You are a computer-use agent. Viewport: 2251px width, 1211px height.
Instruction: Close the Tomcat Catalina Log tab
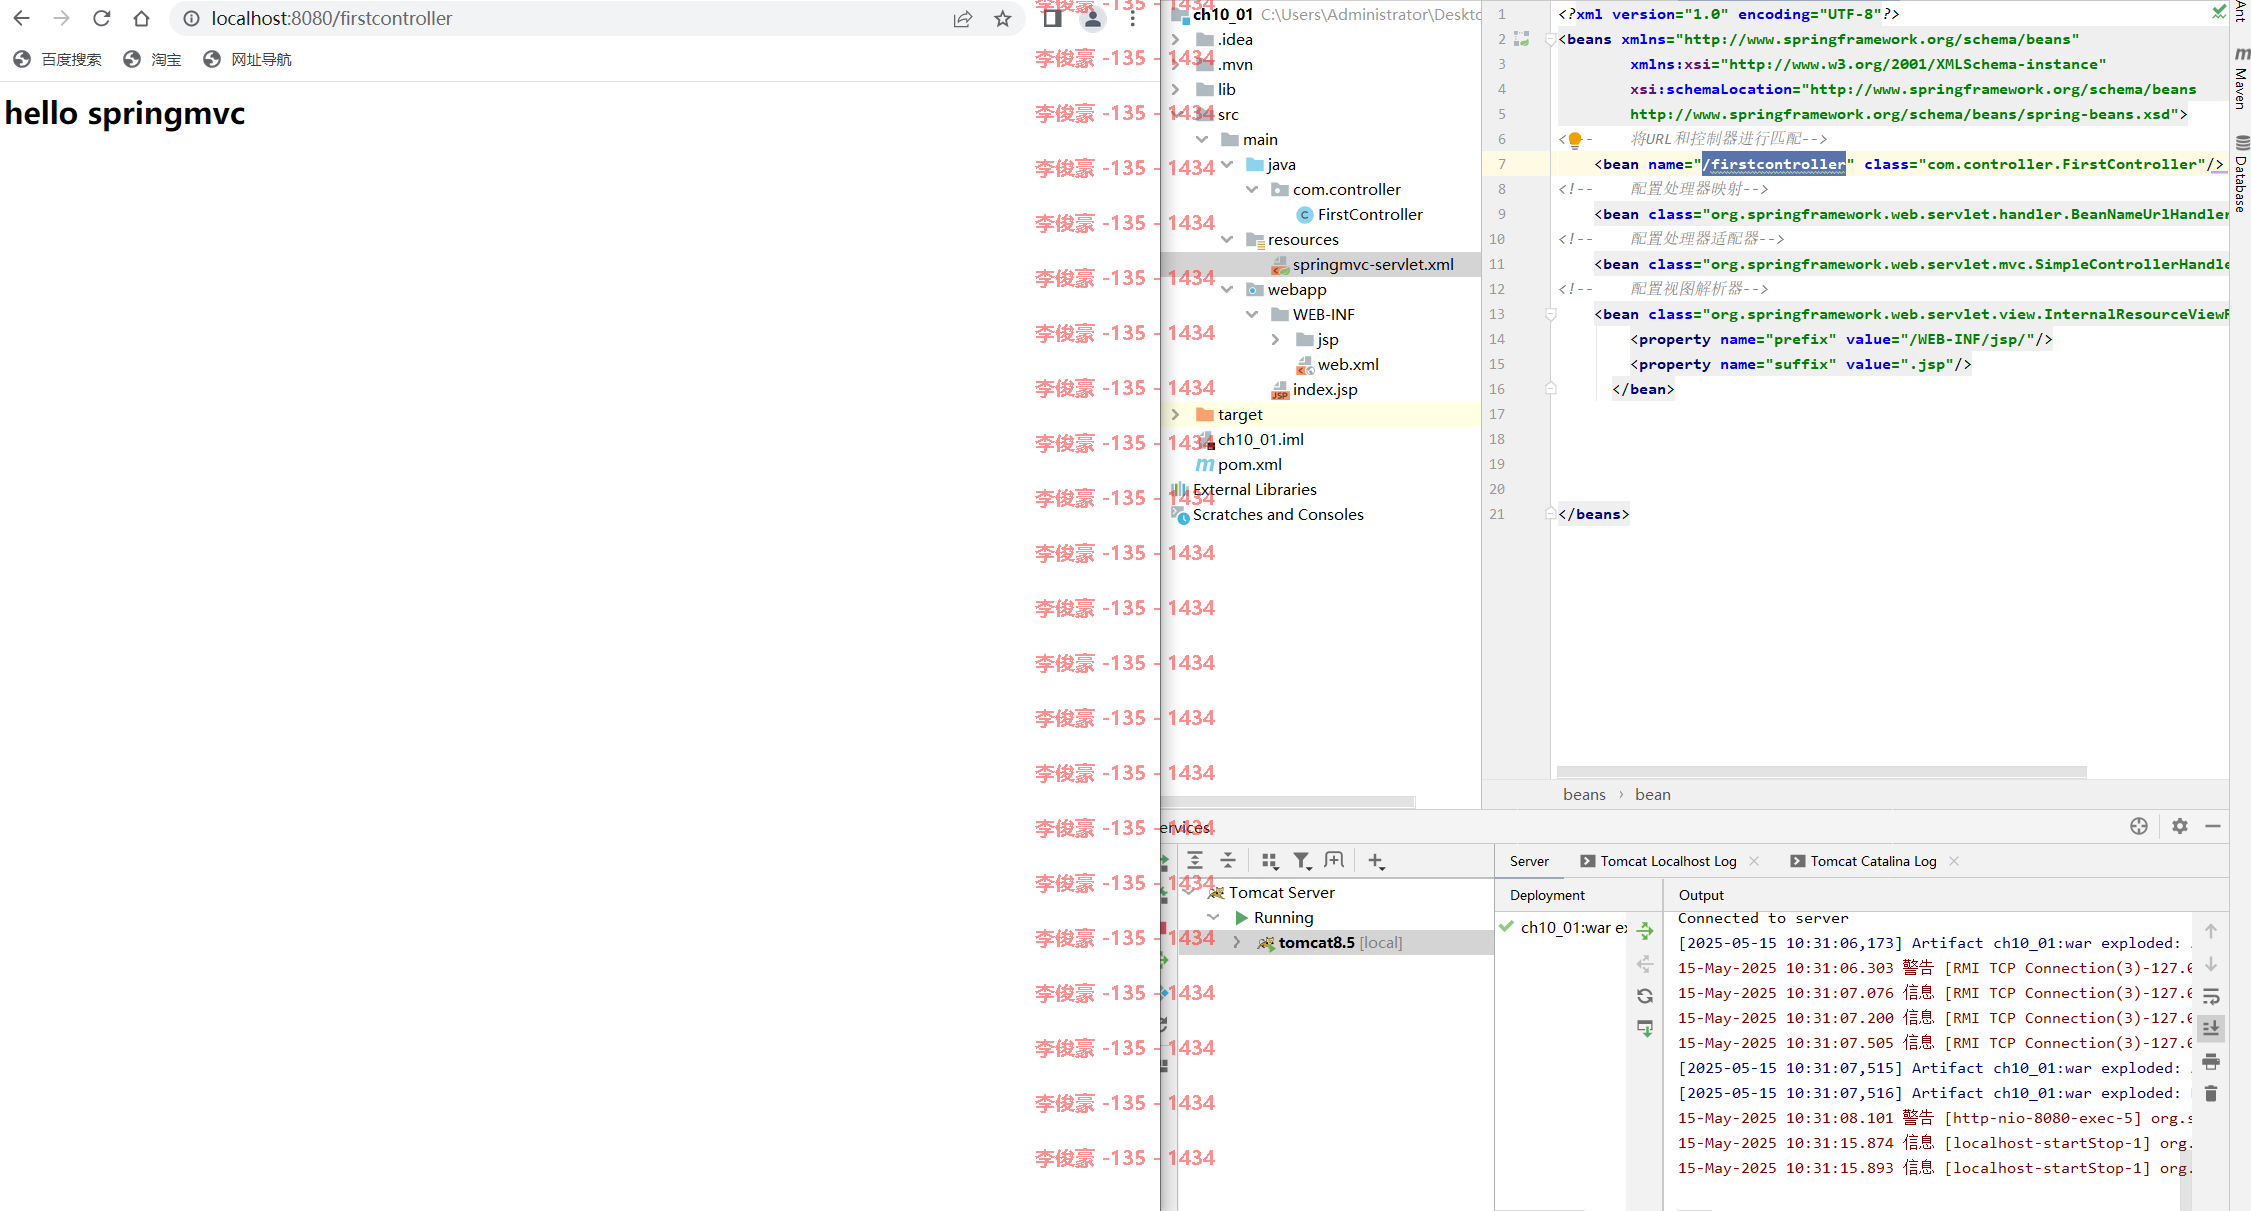pyautogui.click(x=1954, y=861)
